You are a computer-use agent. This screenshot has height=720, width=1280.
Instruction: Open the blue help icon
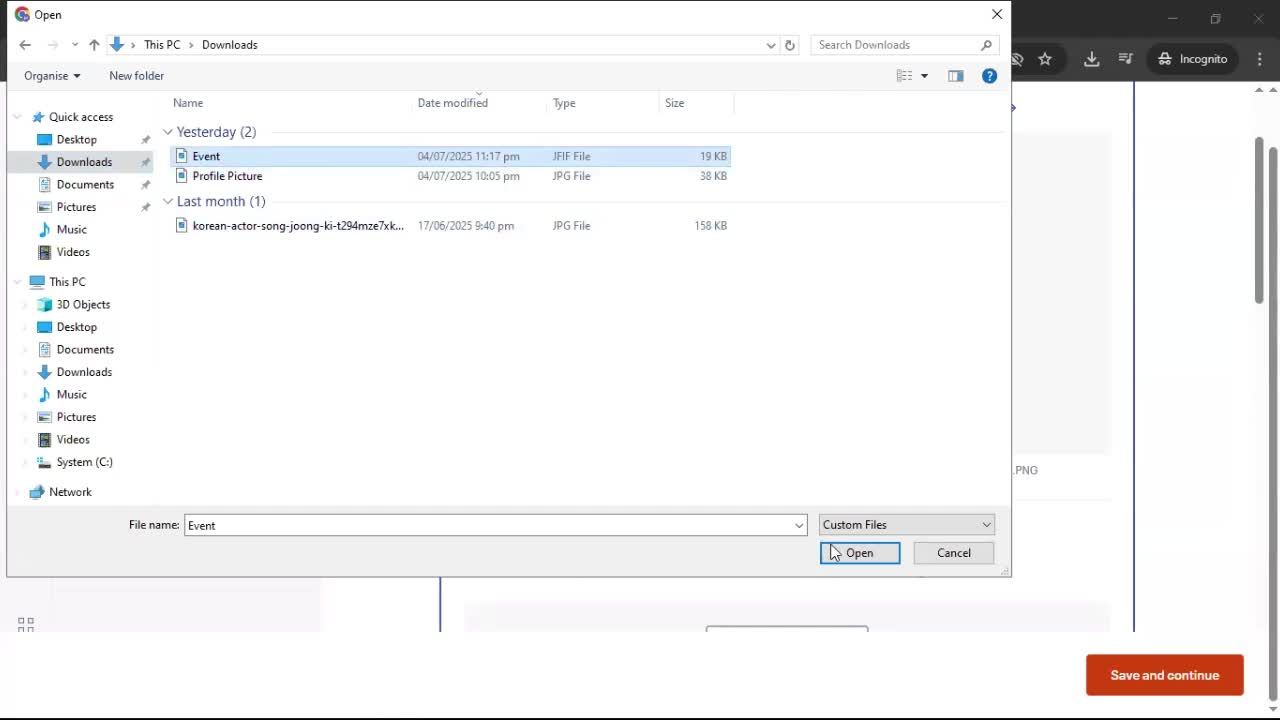989,76
